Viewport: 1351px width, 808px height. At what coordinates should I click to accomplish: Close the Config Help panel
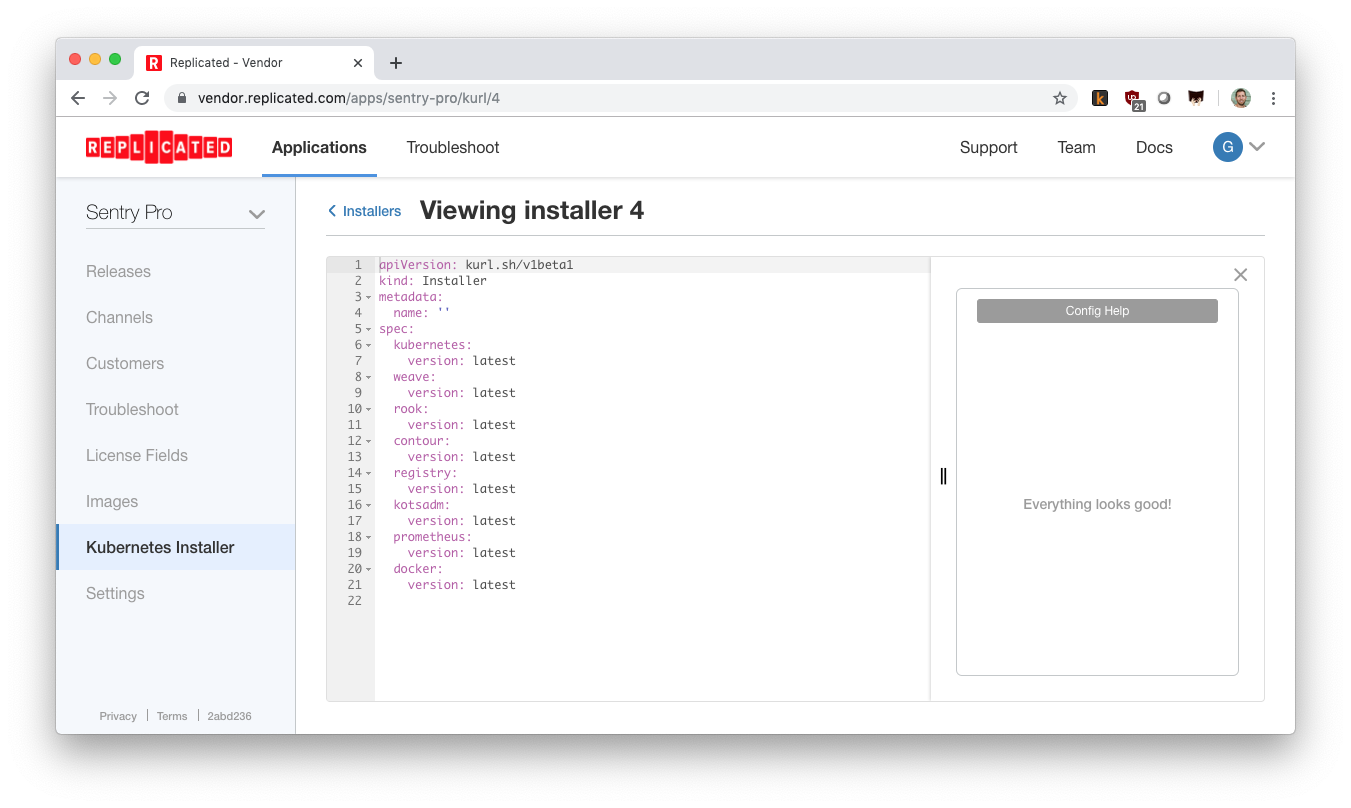point(1240,274)
